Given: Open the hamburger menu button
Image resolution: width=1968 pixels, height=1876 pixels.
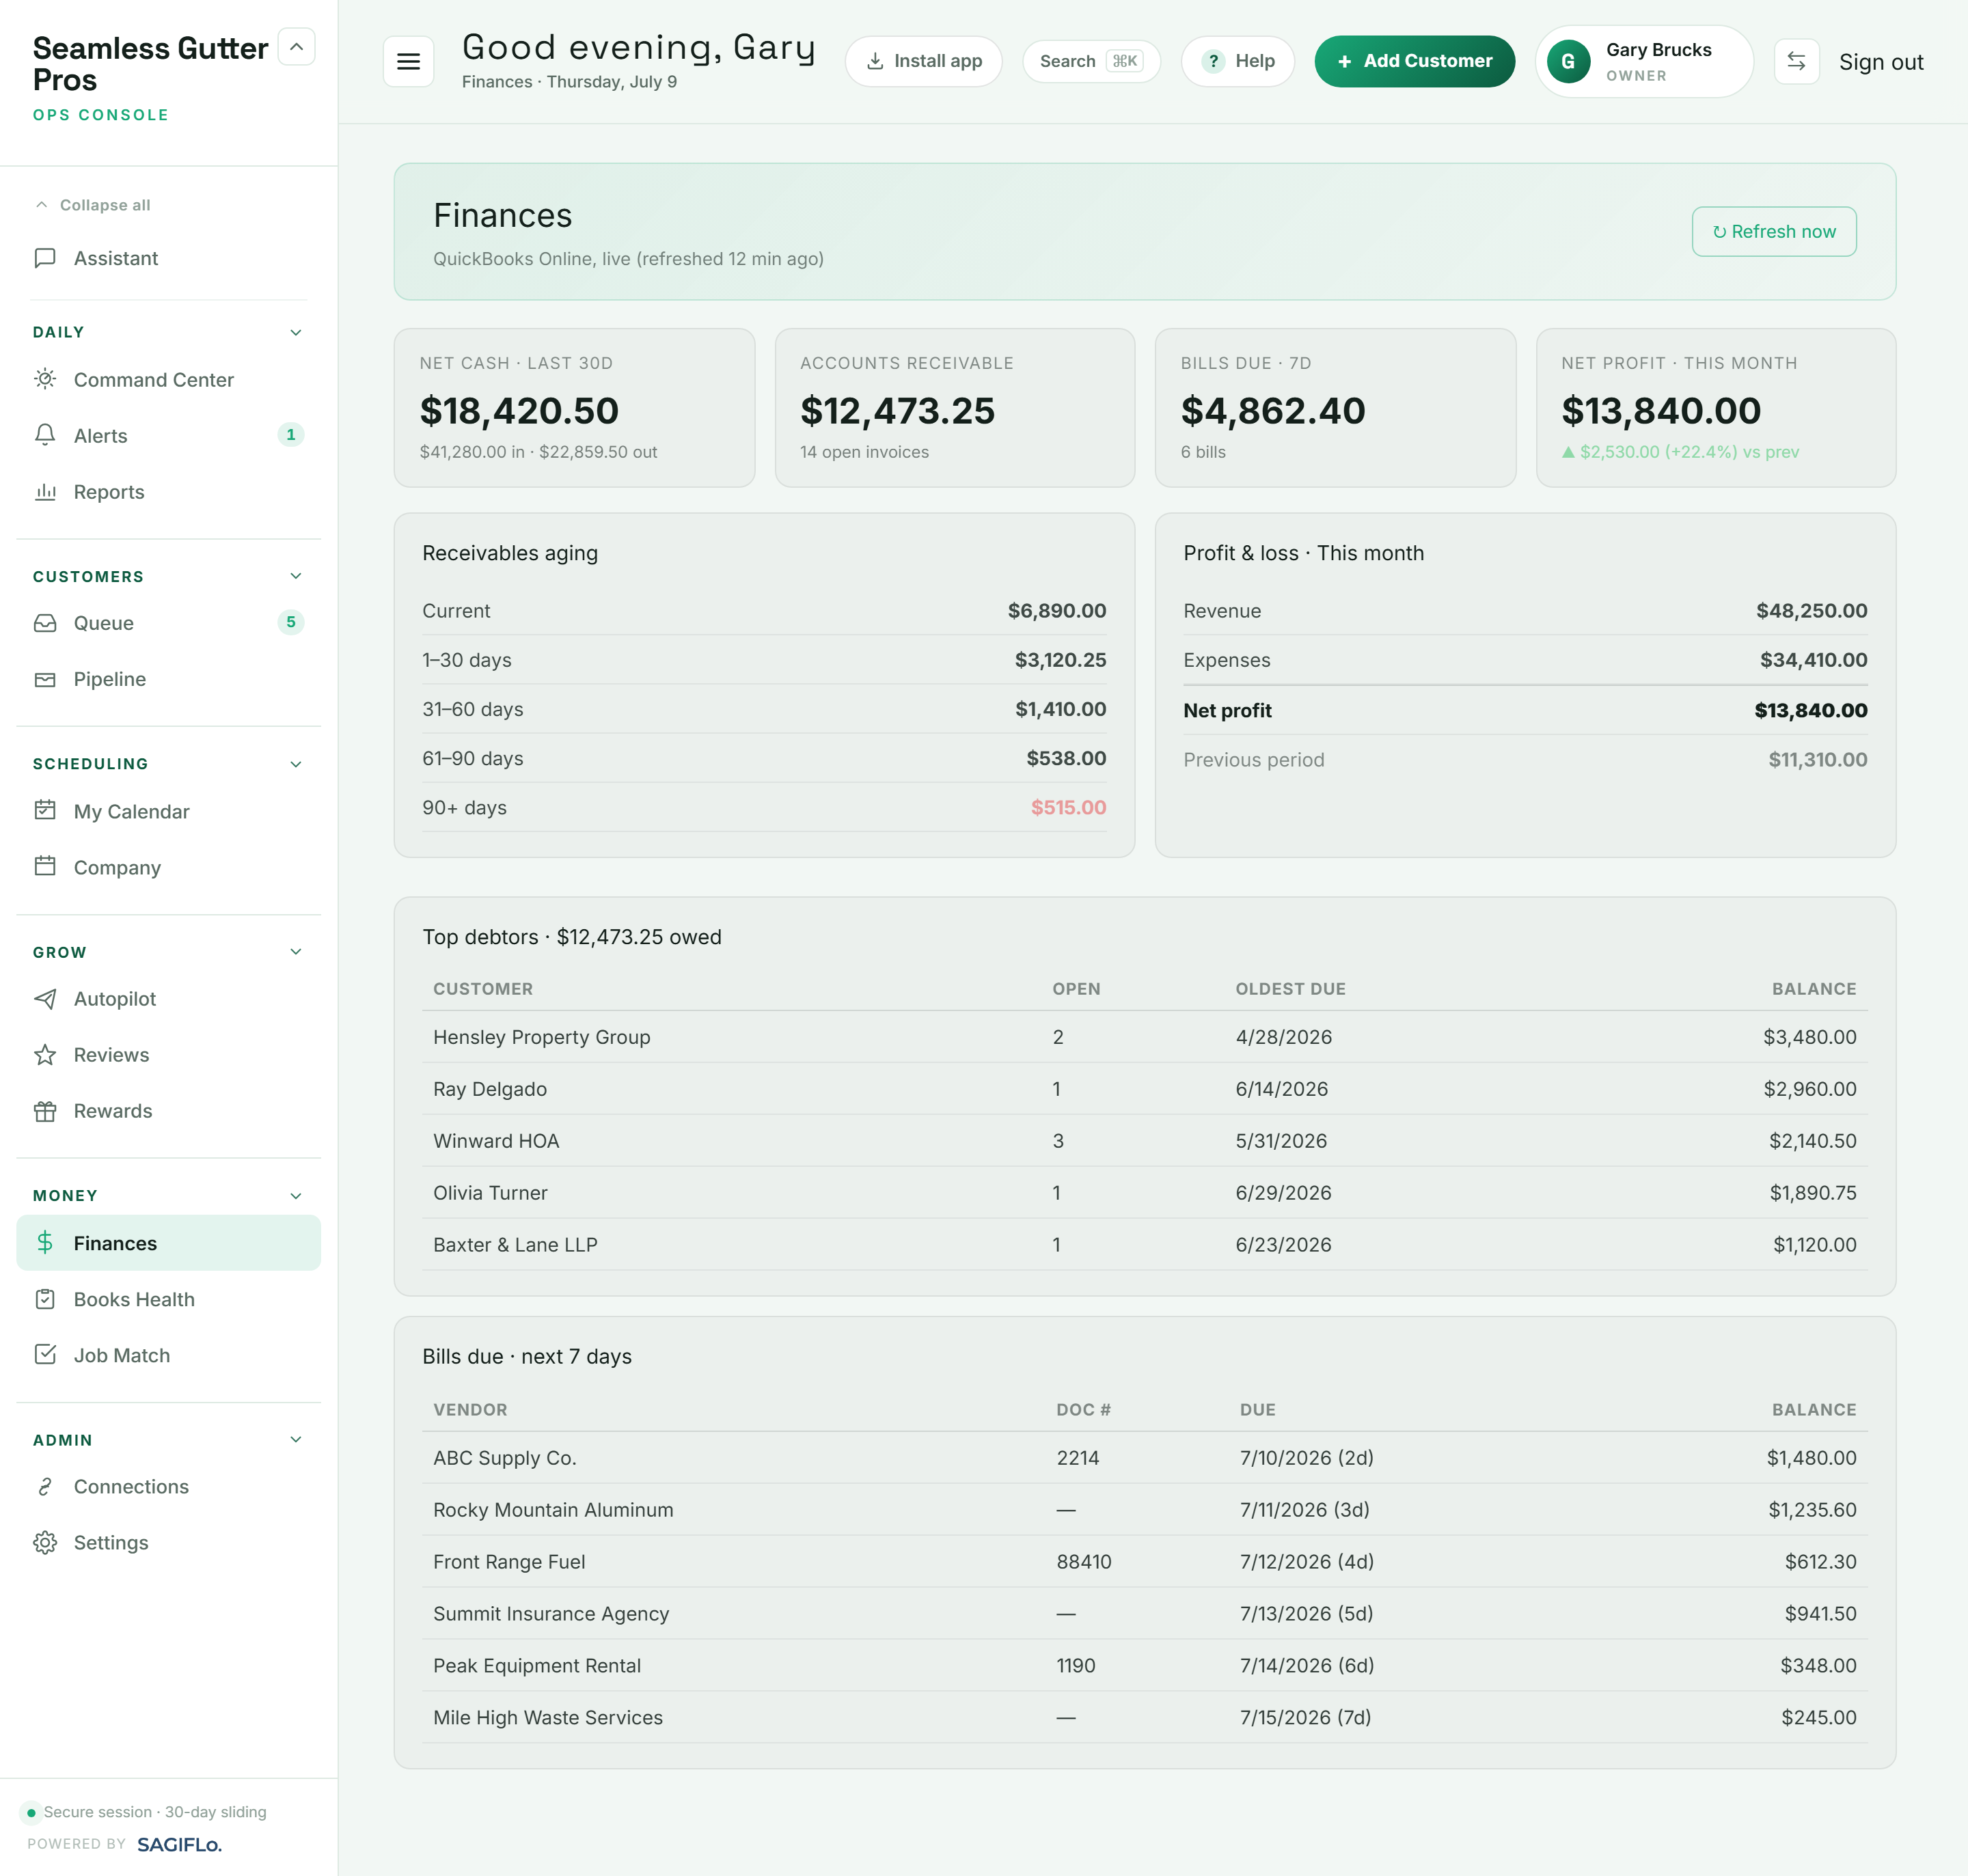Looking at the screenshot, I should [x=408, y=61].
